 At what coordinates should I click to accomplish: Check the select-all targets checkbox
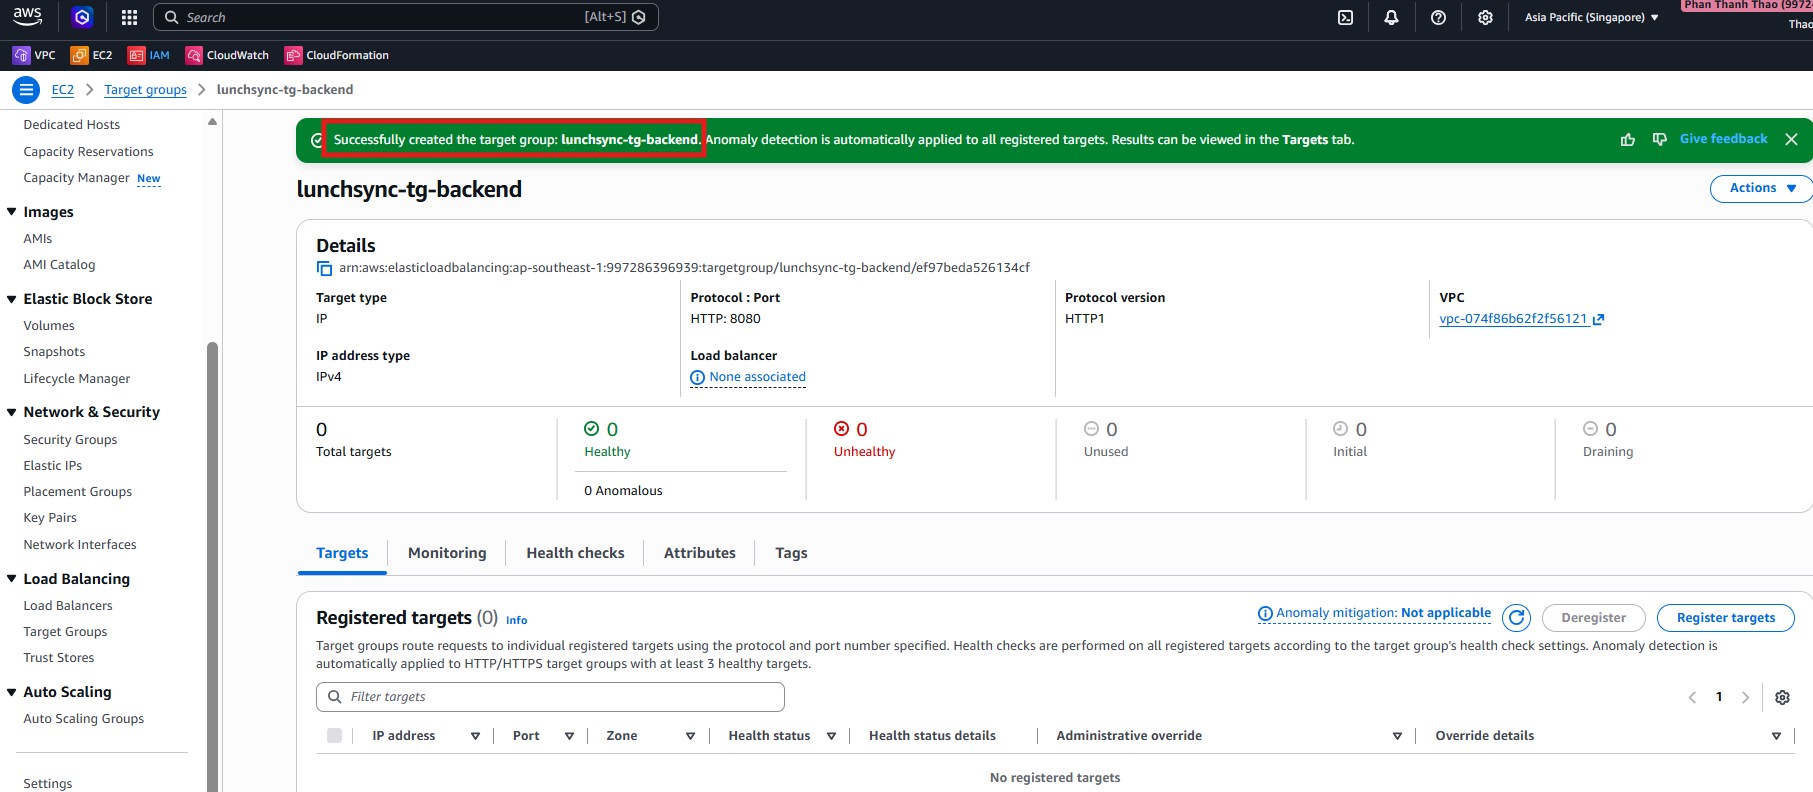334,736
